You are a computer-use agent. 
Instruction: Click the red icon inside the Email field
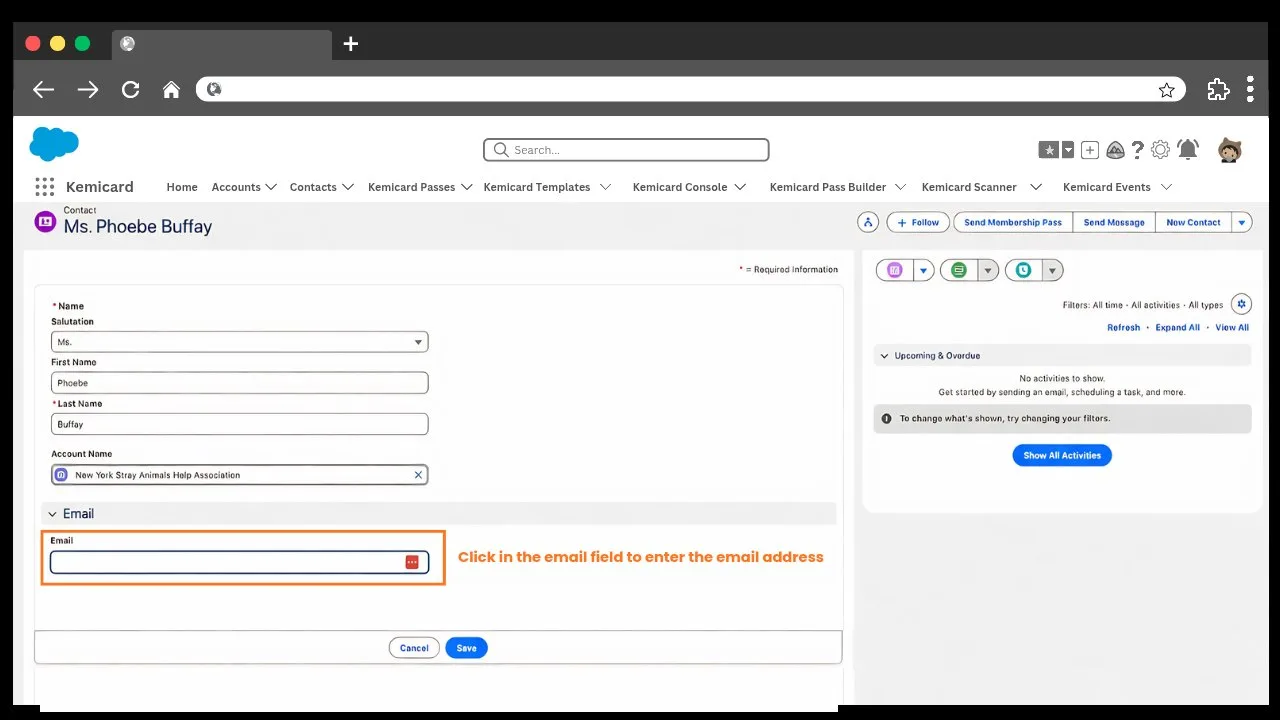pyautogui.click(x=412, y=562)
